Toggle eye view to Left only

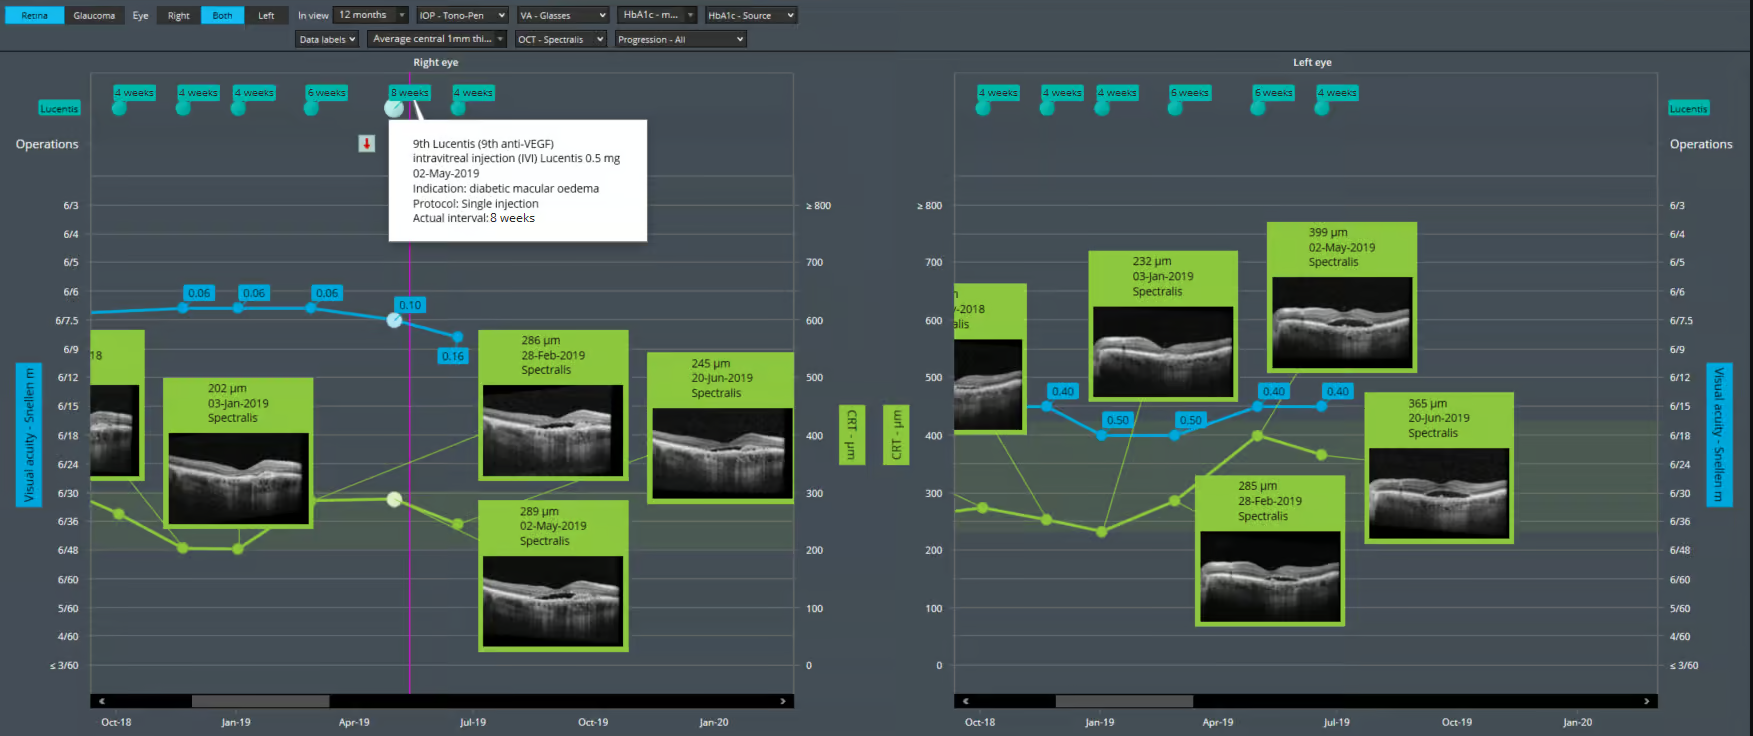266,15
